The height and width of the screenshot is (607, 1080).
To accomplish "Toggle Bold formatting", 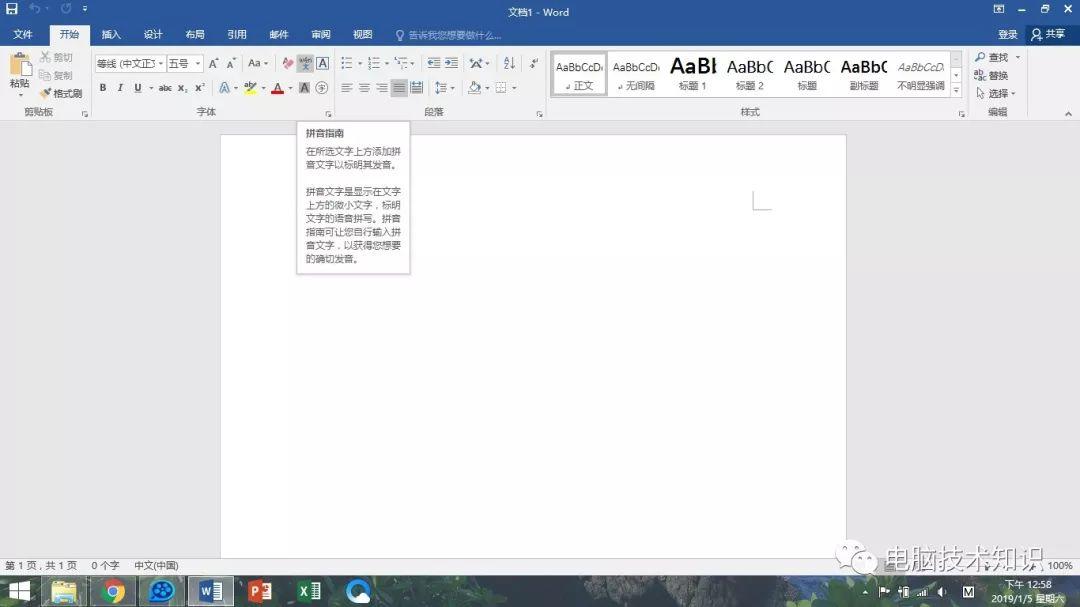I will coord(103,88).
